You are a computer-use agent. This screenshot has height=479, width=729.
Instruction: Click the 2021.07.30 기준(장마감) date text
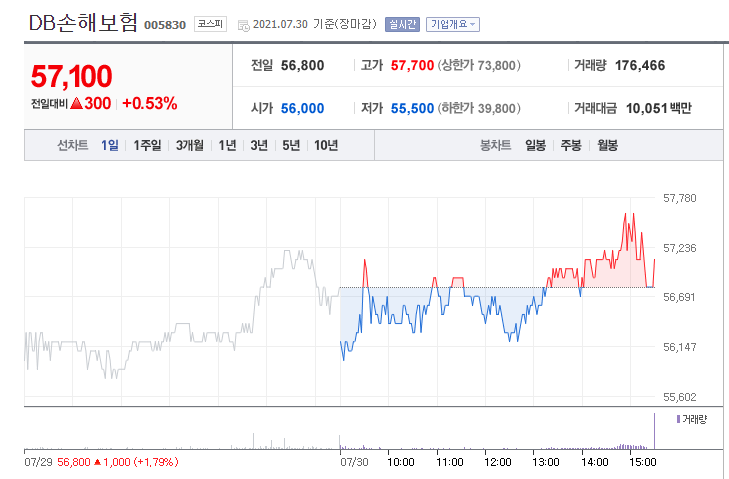315,24
